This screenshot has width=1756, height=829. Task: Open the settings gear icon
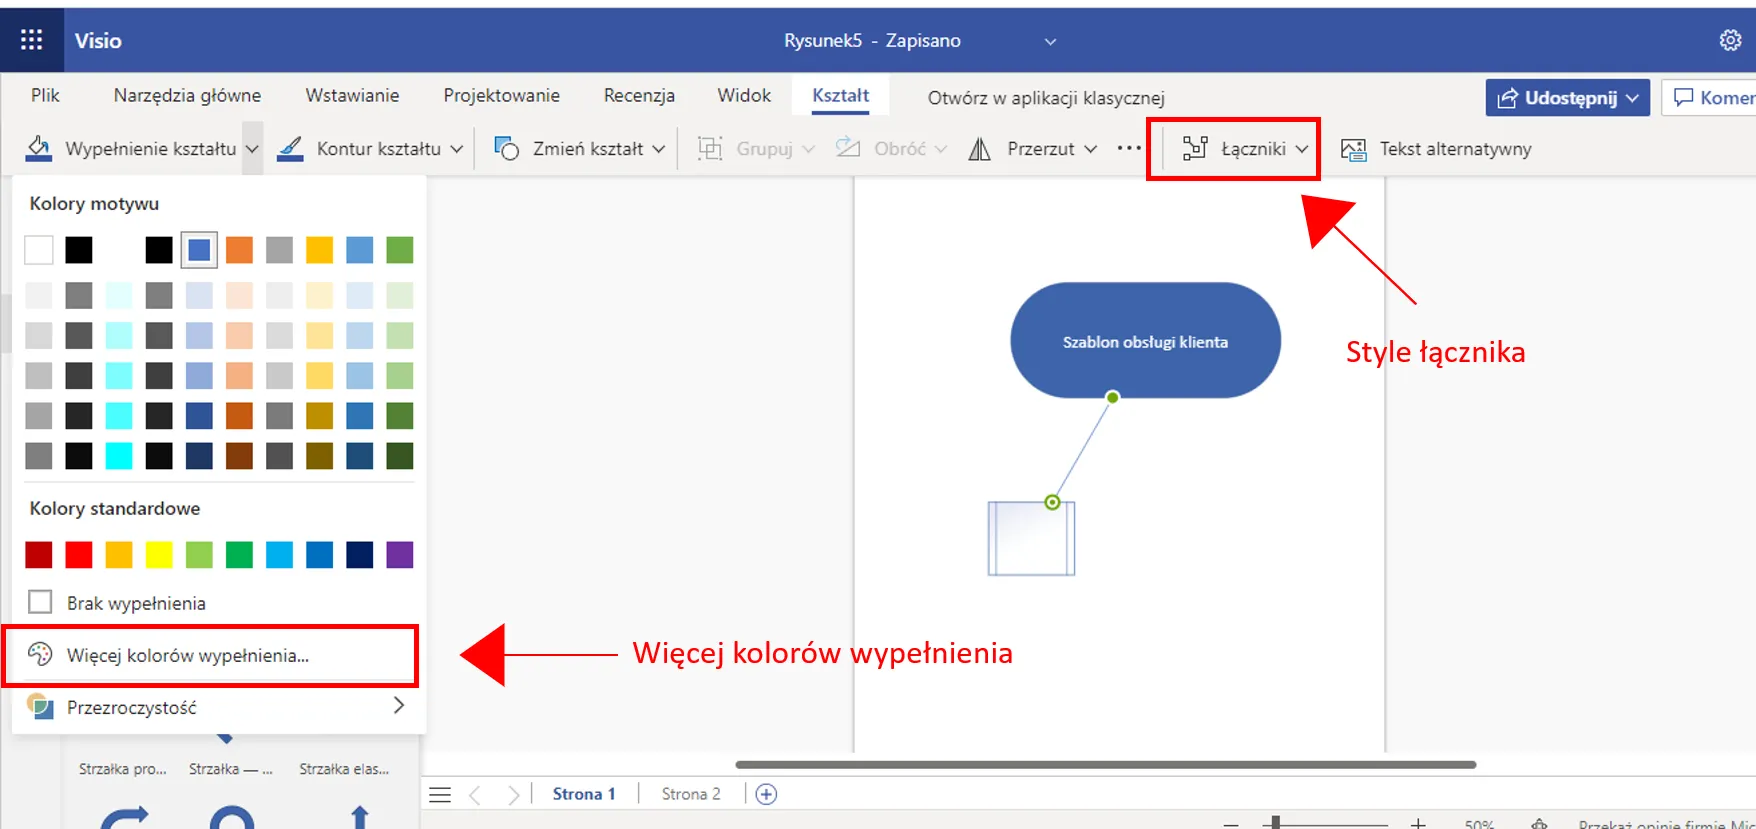pyautogui.click(x=1730, y=40)
